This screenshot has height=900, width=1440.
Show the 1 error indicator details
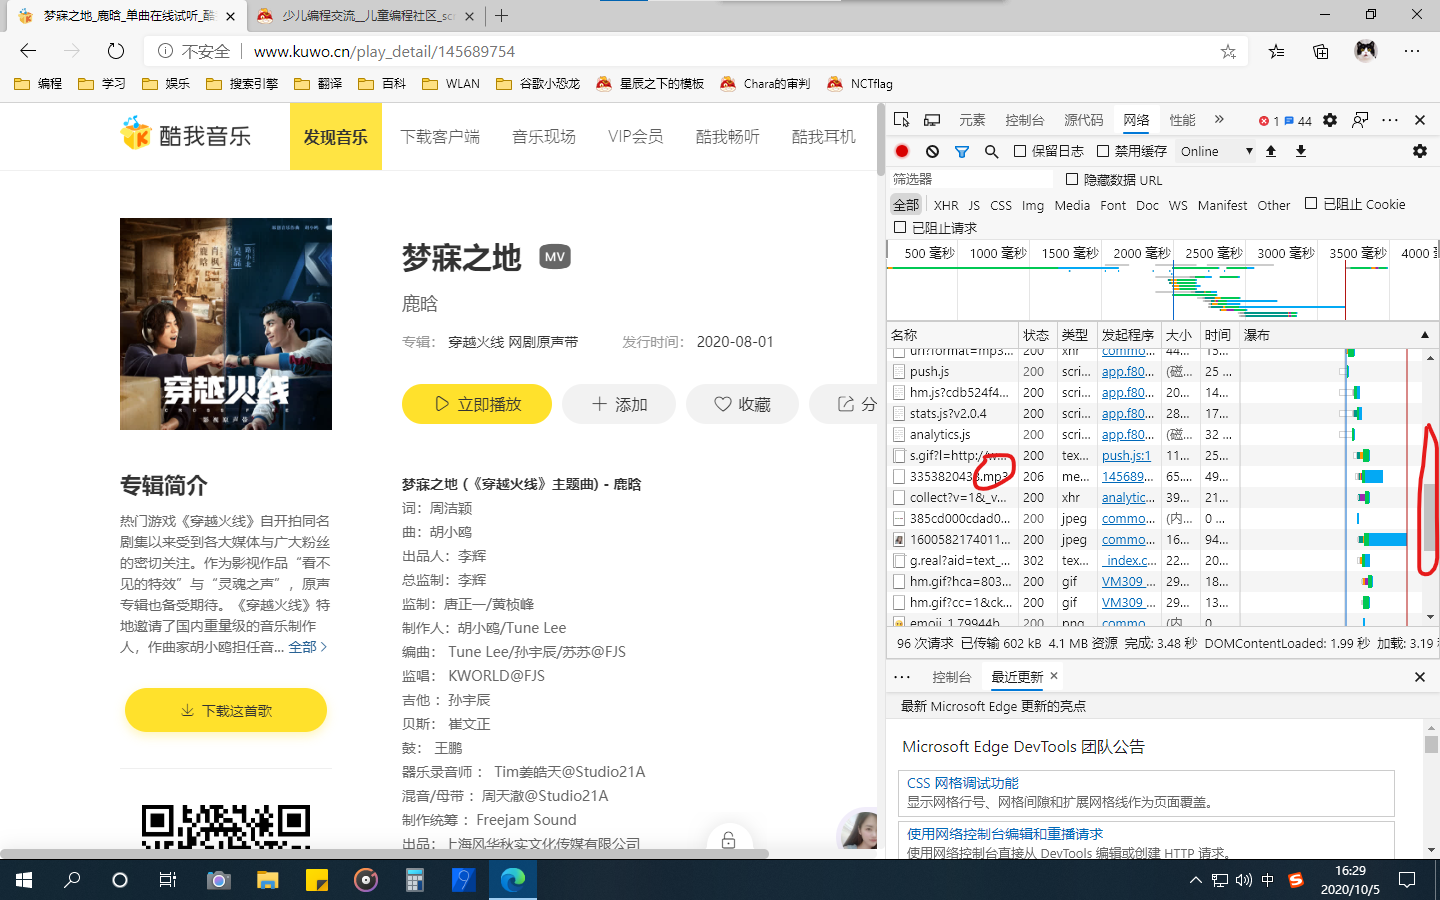tap(1269, 121)
